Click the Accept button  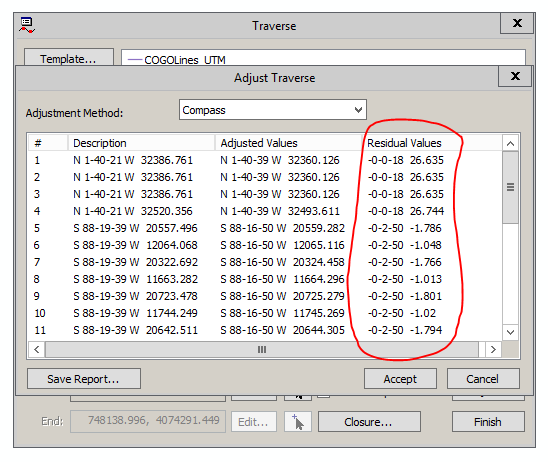coord(400,378)
